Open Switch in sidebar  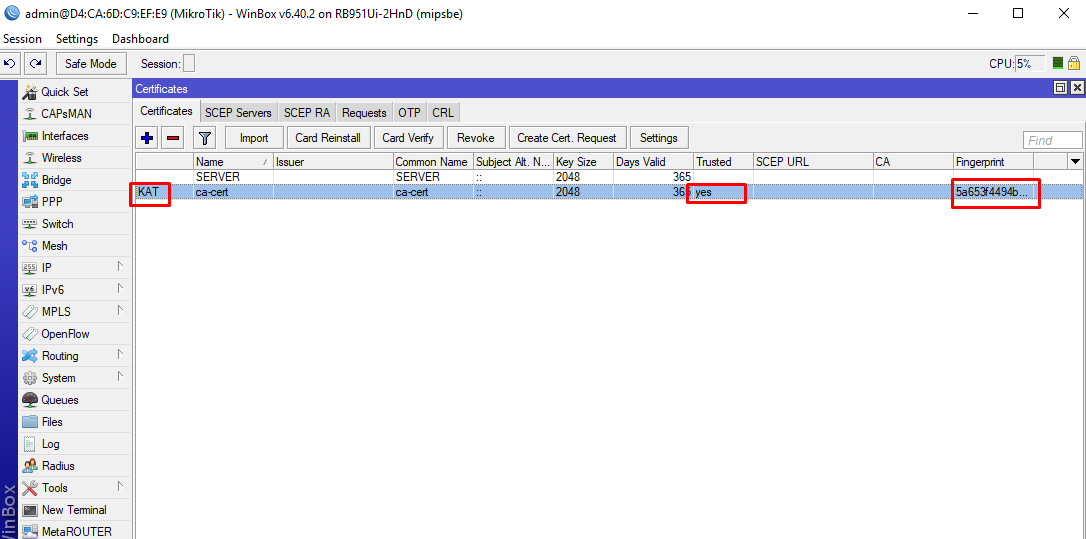click(x=57, y=224)
